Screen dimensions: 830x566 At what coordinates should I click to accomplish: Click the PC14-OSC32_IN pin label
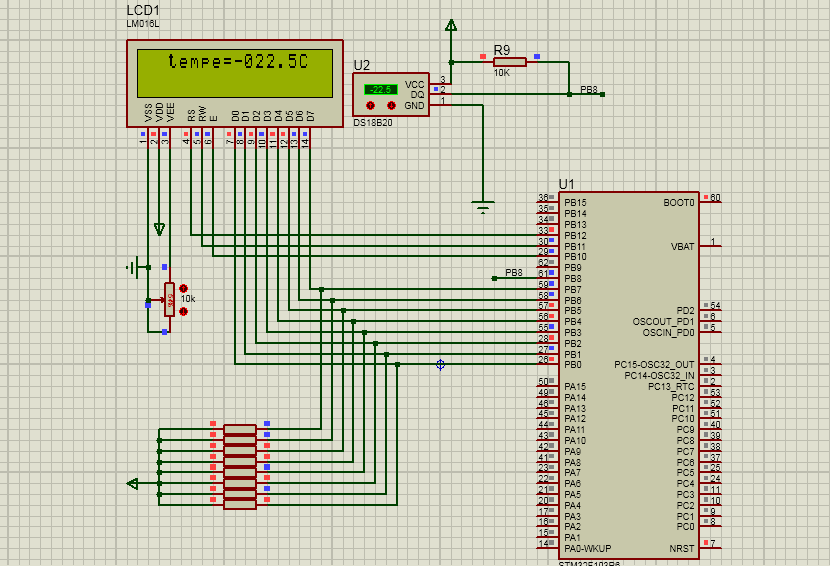click(x=659, y=375)
